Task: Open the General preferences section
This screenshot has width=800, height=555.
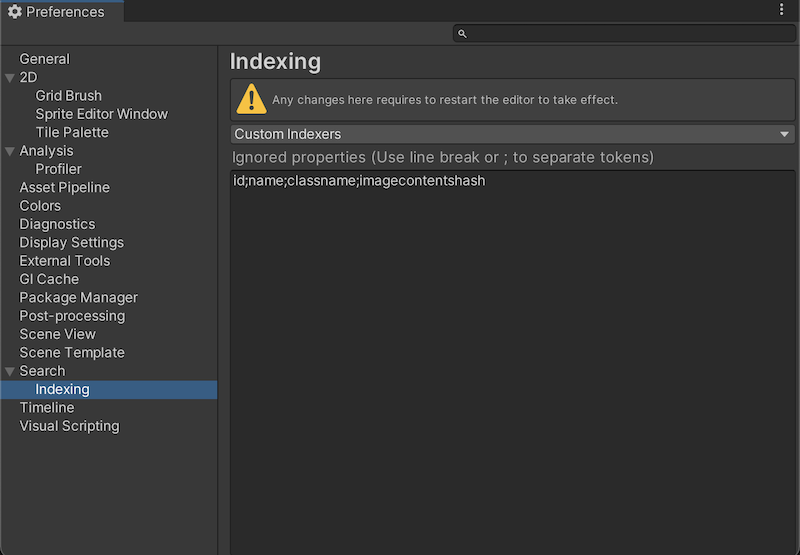Action: tap(44, 59)
